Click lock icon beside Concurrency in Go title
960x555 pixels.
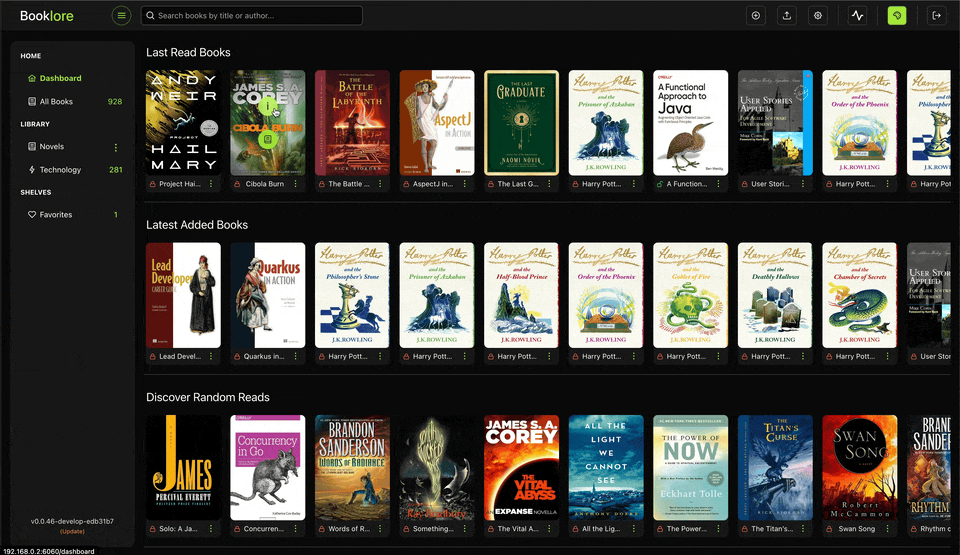pyautogui.click(x=237, y=529)
